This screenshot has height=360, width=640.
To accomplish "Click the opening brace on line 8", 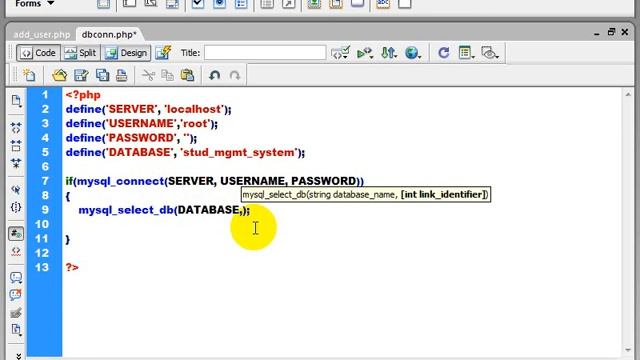I will (68, 196).
